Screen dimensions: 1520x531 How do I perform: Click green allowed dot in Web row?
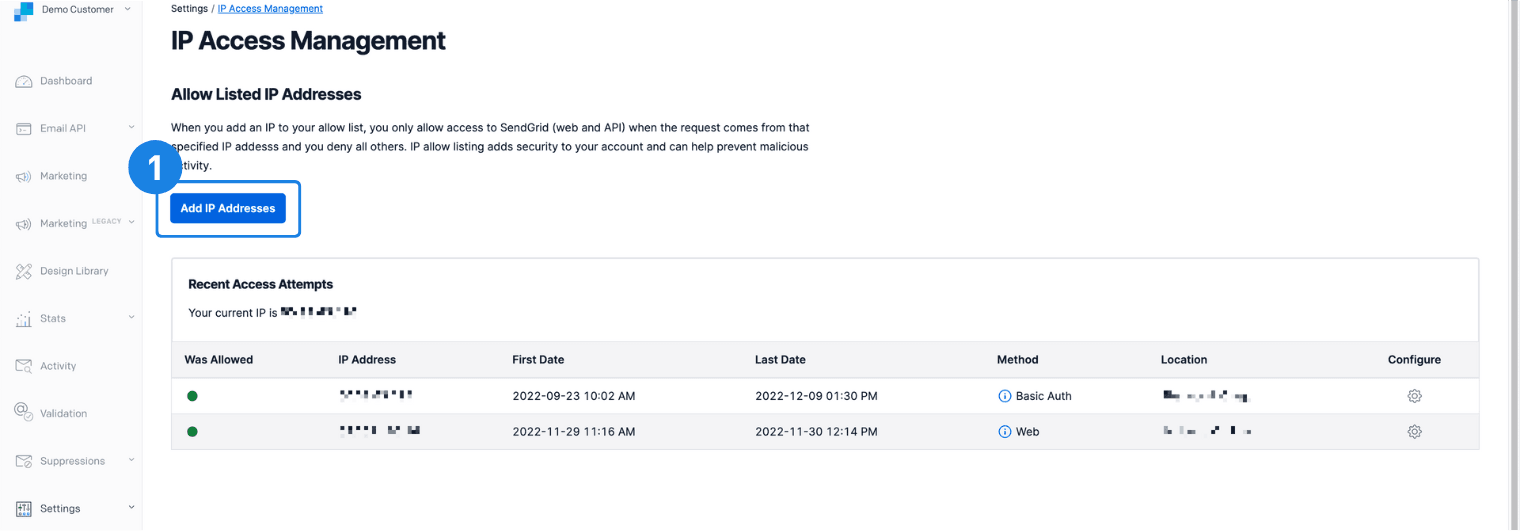(192, 432)
